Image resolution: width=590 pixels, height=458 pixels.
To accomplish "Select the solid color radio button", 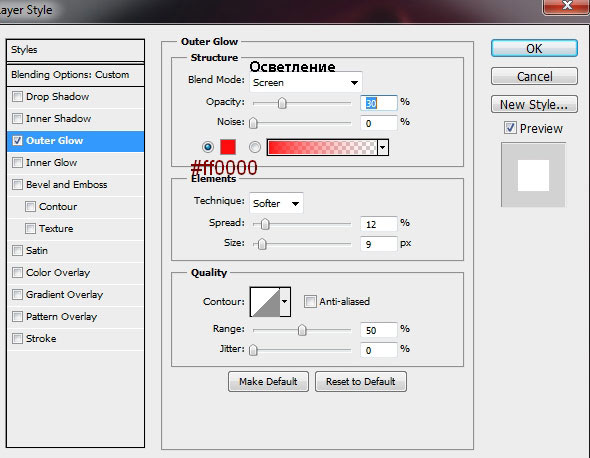I will (x=208, y=147).
